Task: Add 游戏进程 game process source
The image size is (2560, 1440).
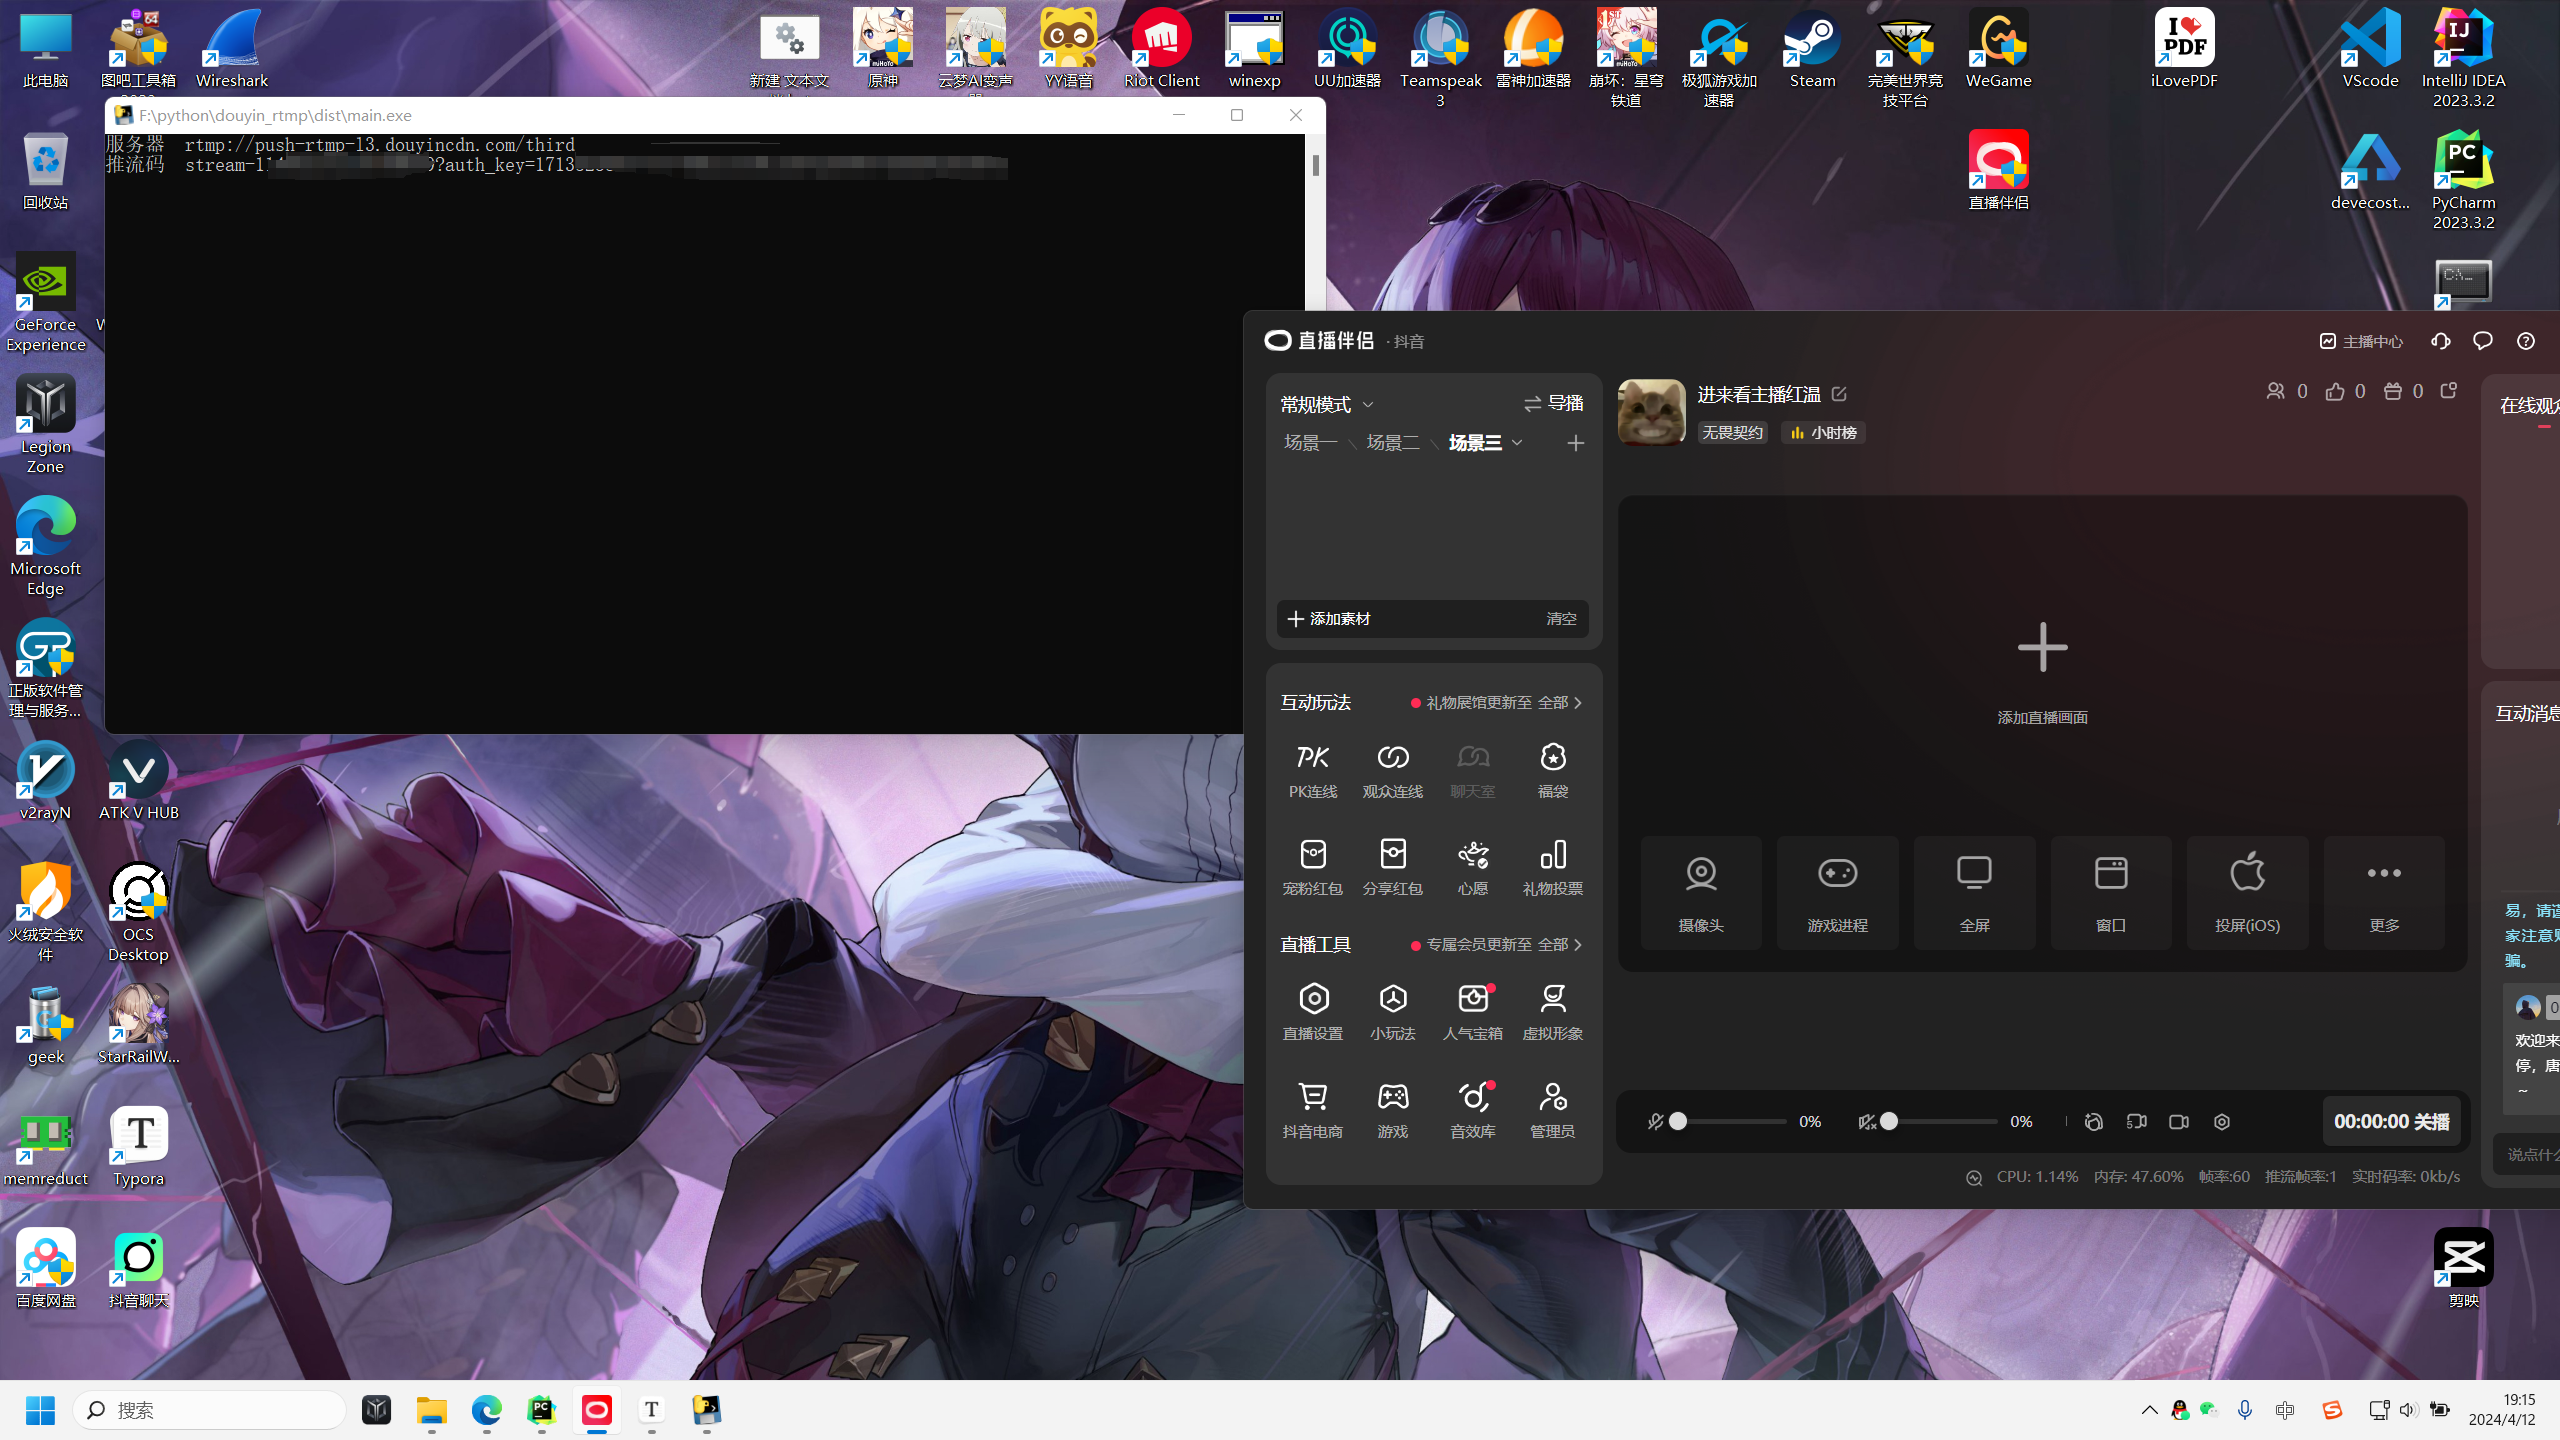Action: (x=1837, y=893)
